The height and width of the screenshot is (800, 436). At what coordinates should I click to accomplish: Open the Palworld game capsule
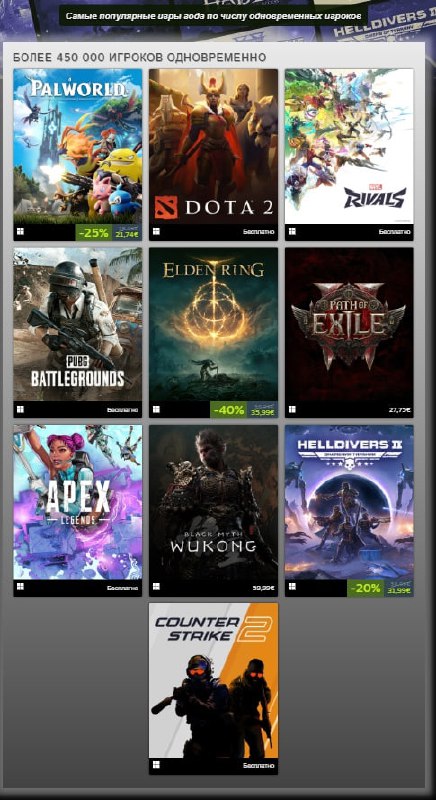click(x=78, y=146)
